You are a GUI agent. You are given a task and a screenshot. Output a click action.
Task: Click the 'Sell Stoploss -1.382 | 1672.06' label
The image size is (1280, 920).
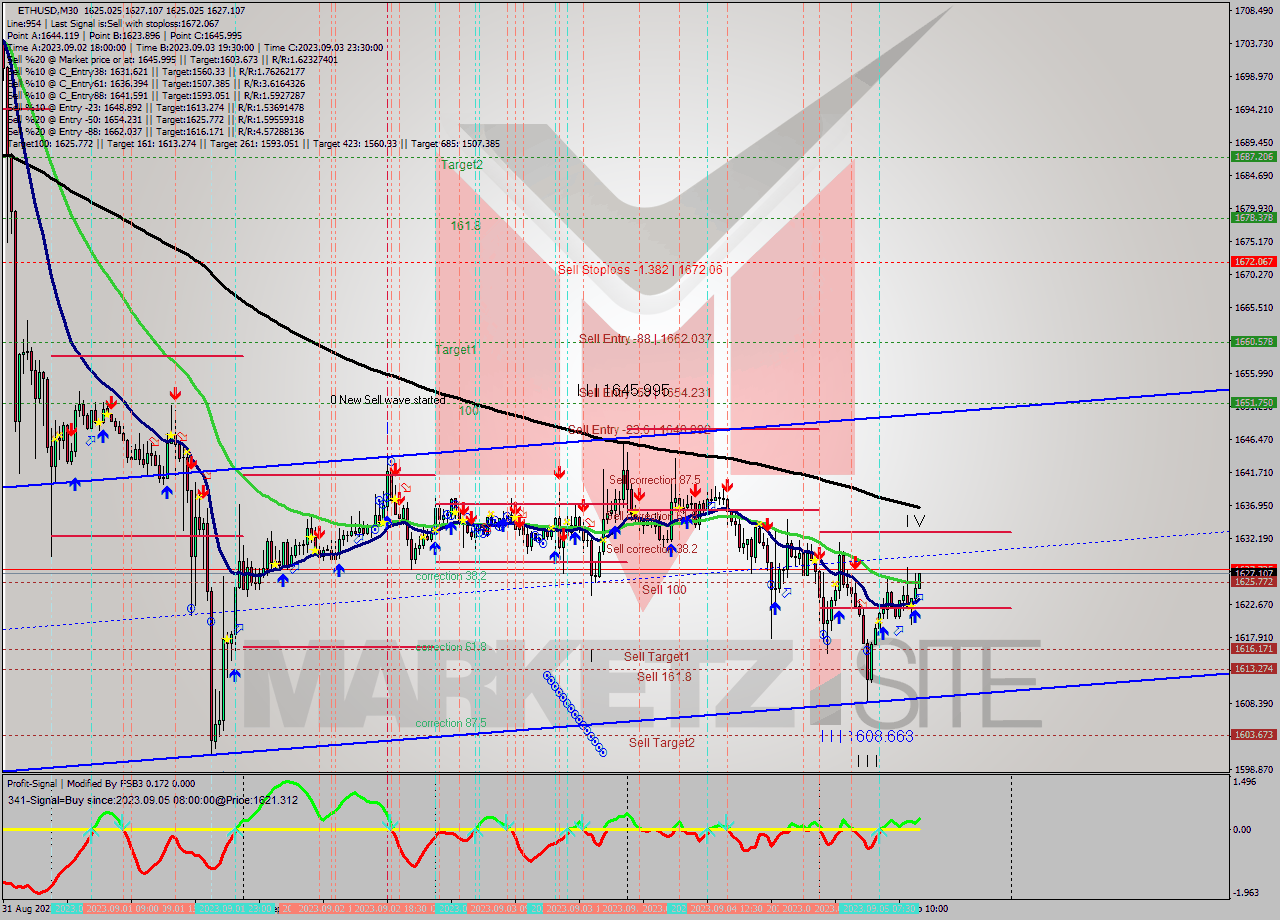point(639,270)
